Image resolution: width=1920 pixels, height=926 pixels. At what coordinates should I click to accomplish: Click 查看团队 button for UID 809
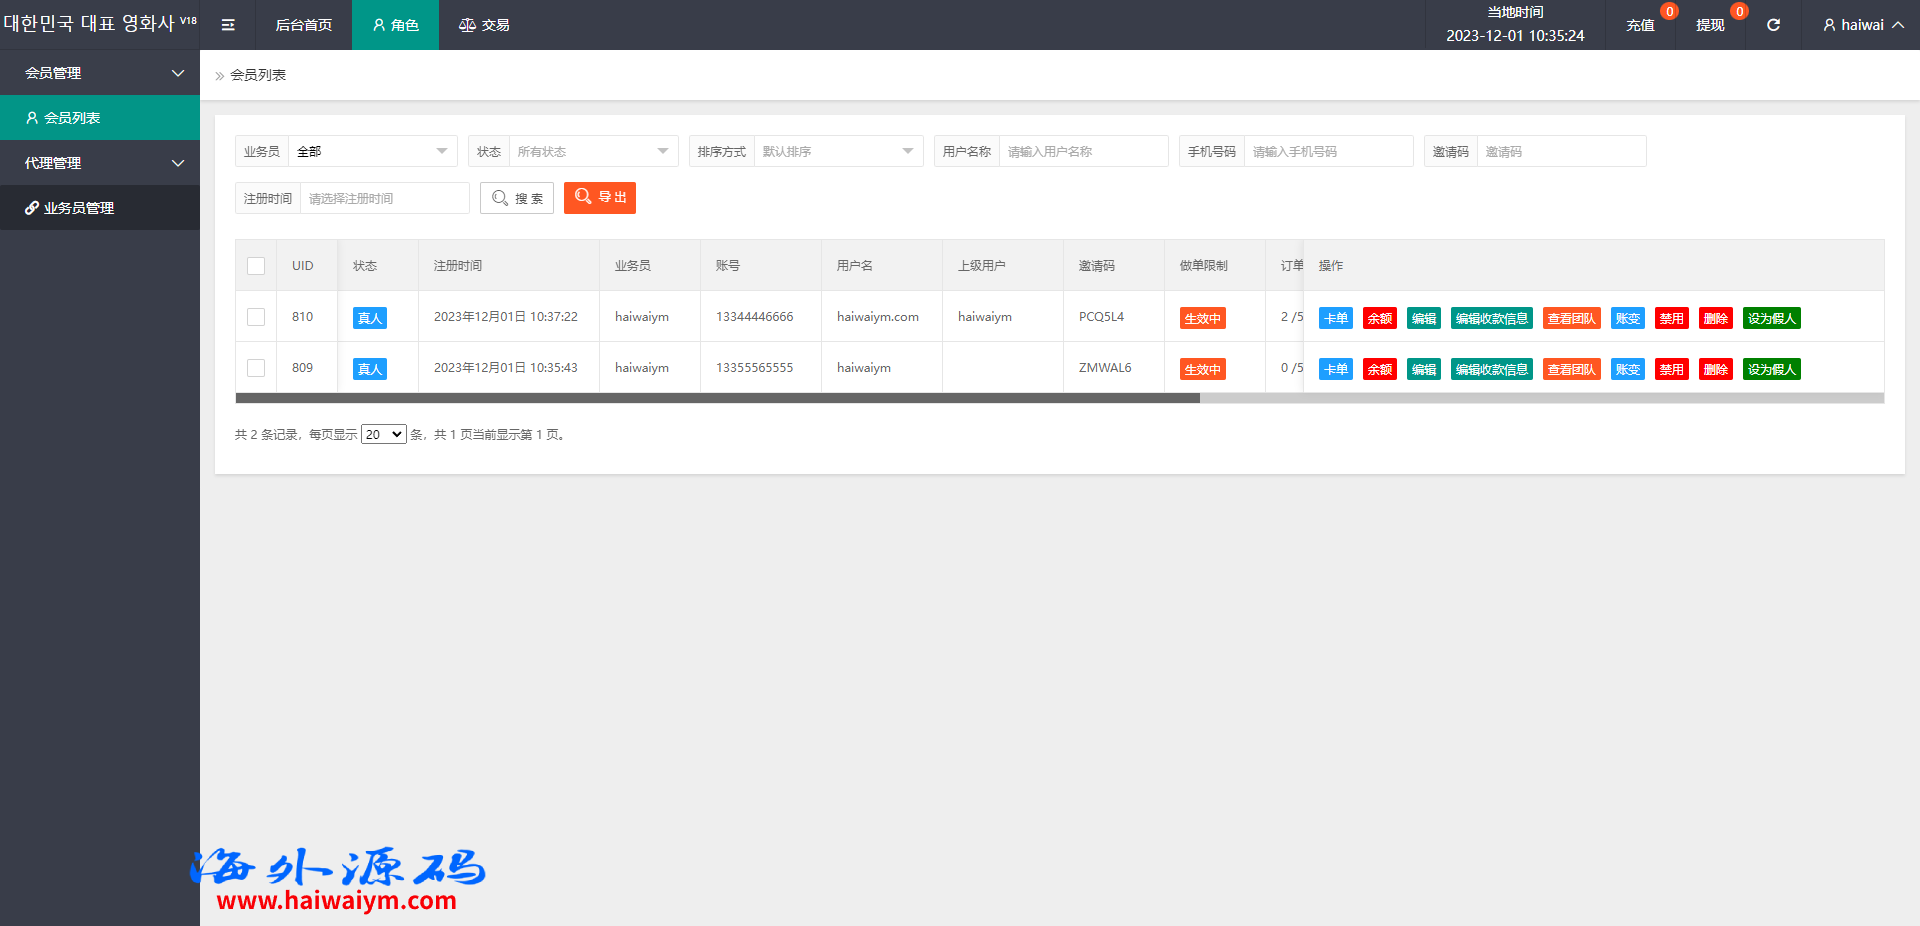1571,369
